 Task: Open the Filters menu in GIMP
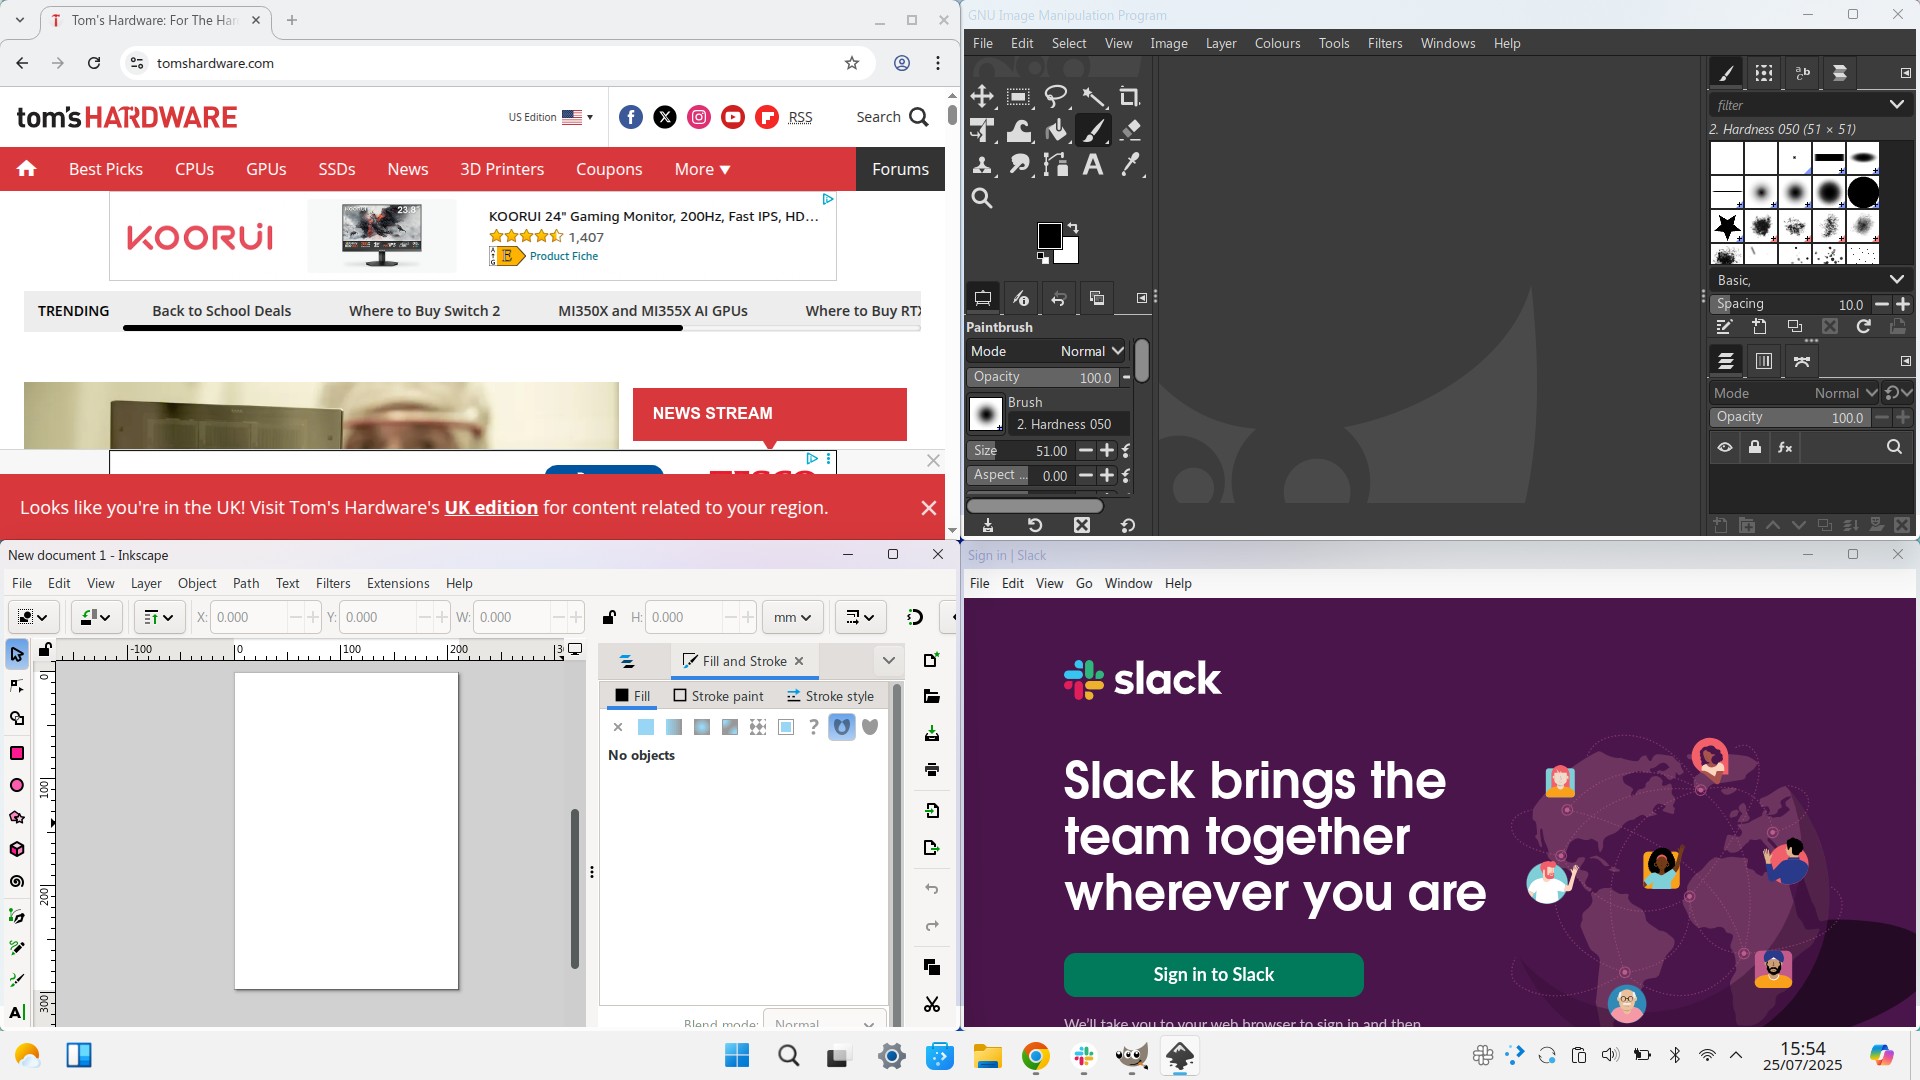1385,43
